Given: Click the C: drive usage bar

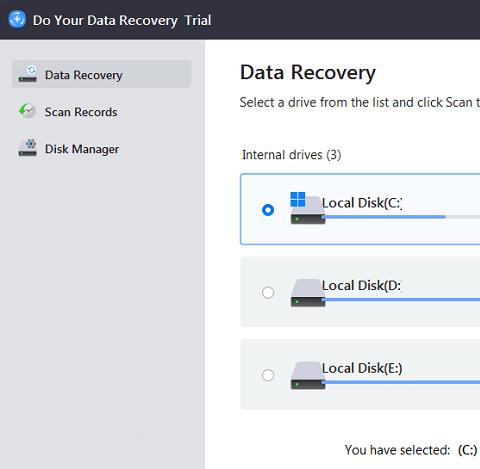Looking at the screenshot, I should (401, 217).
